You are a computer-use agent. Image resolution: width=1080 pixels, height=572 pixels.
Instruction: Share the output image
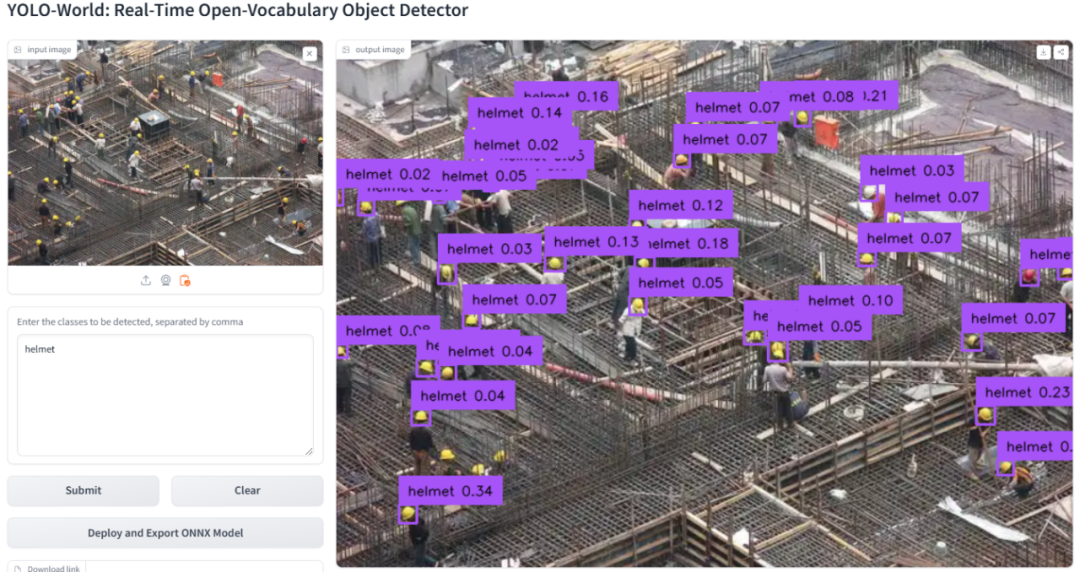pos(1061,52)
